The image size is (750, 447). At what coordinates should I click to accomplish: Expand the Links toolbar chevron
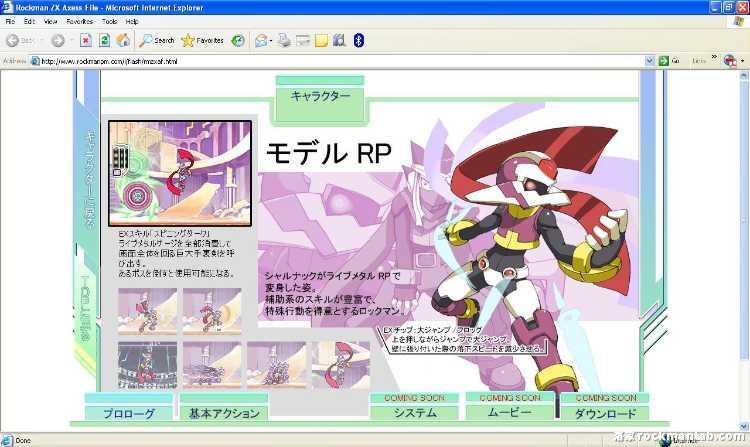pos(714,57)
